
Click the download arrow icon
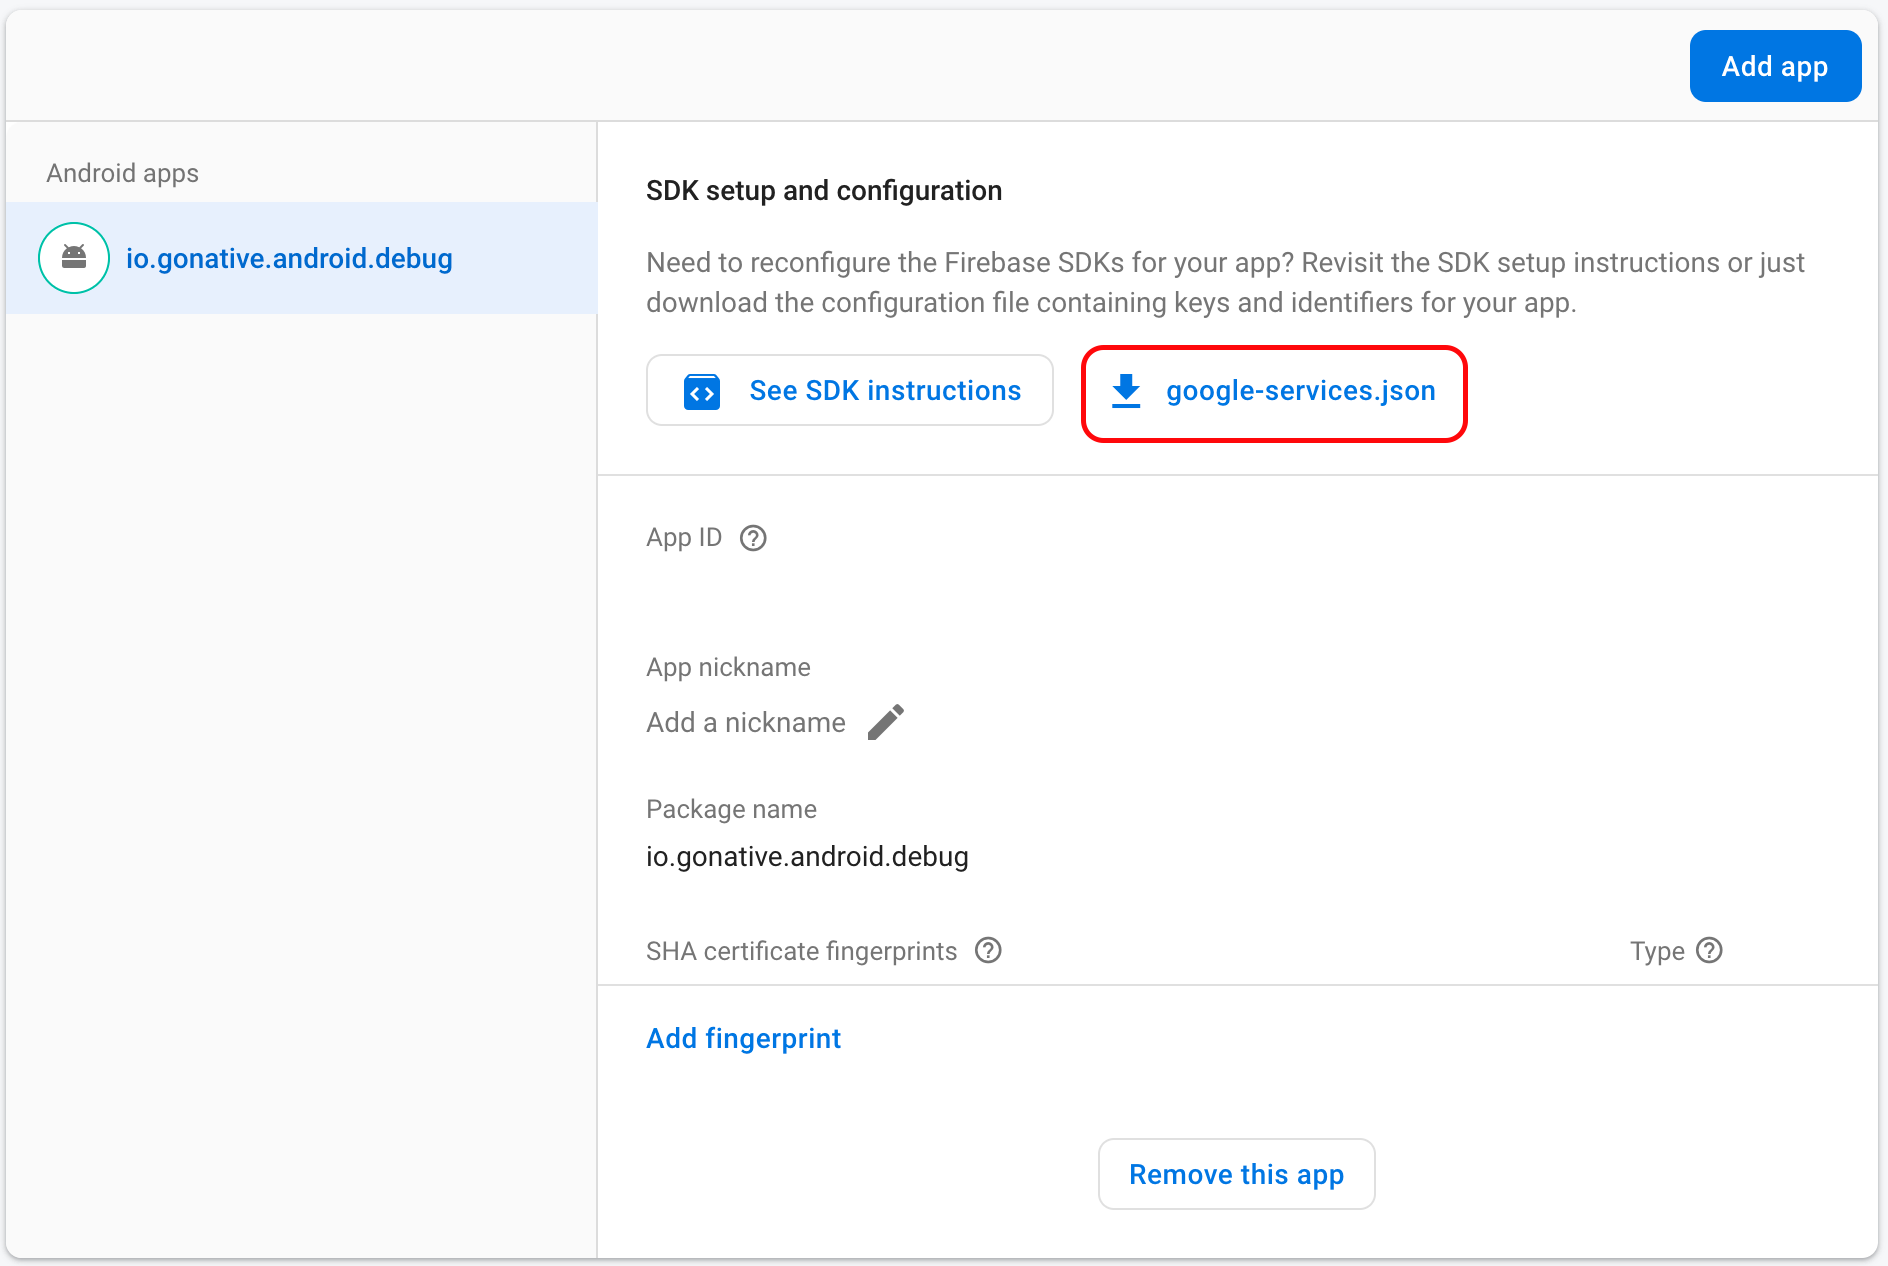click(x=1126, y=391)
